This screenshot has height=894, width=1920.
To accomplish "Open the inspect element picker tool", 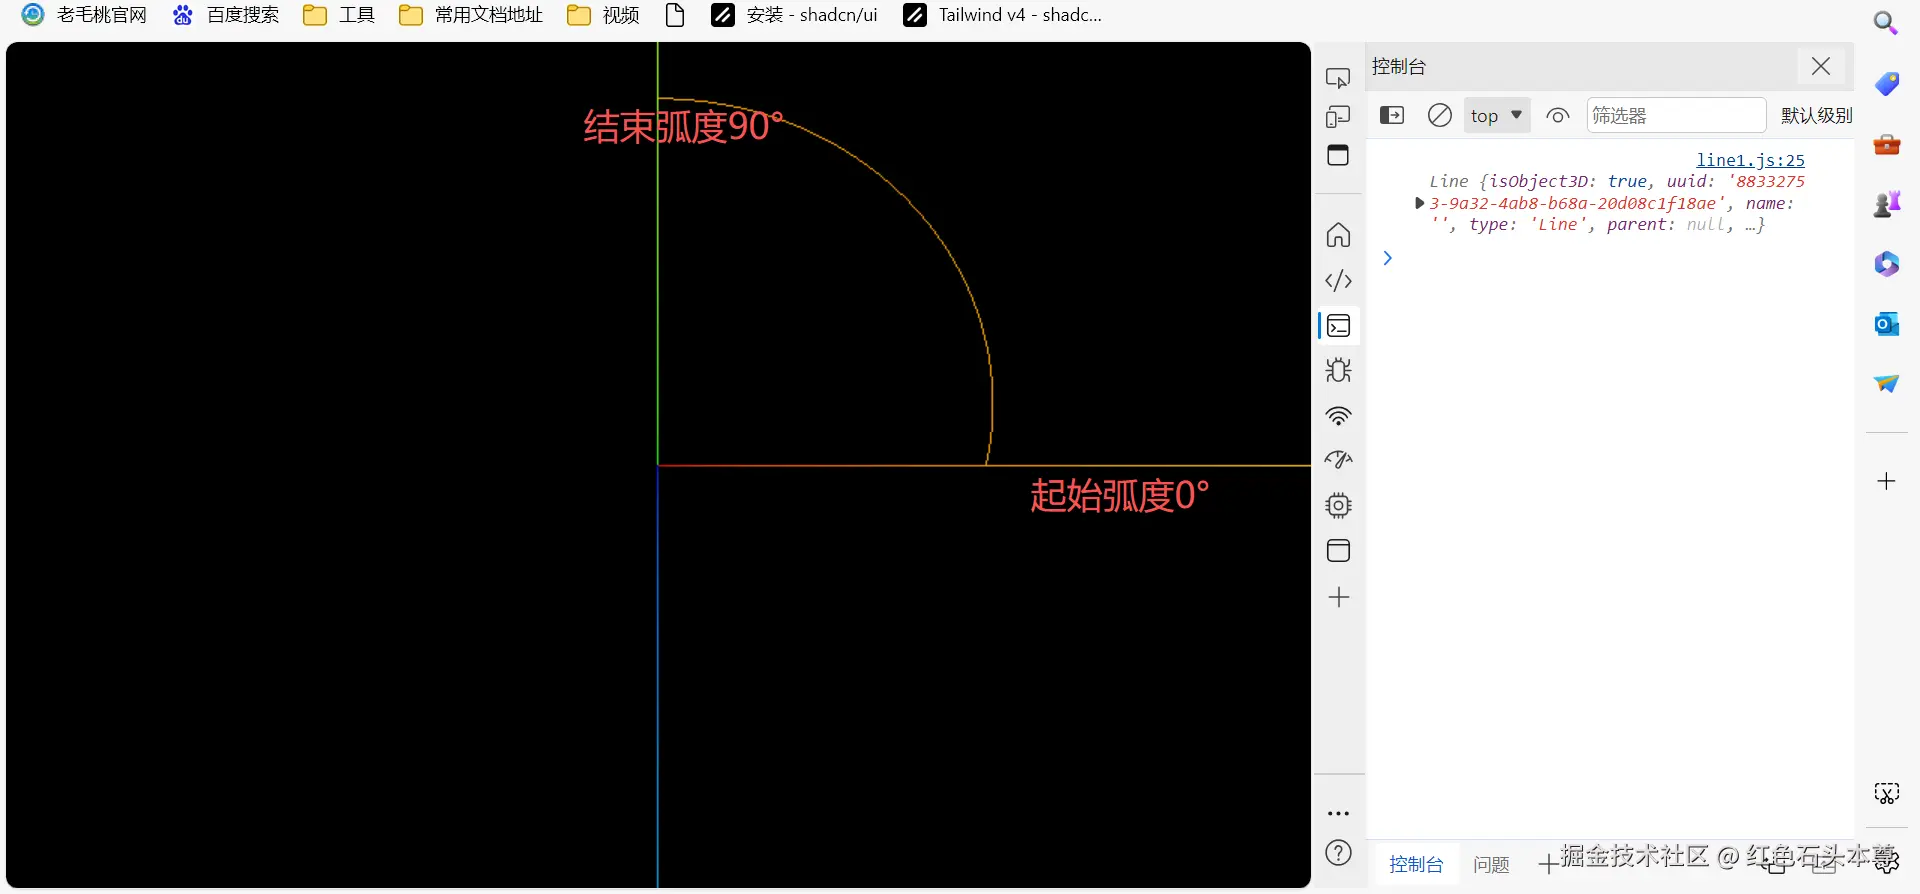I will click(x=1338, y=78).
